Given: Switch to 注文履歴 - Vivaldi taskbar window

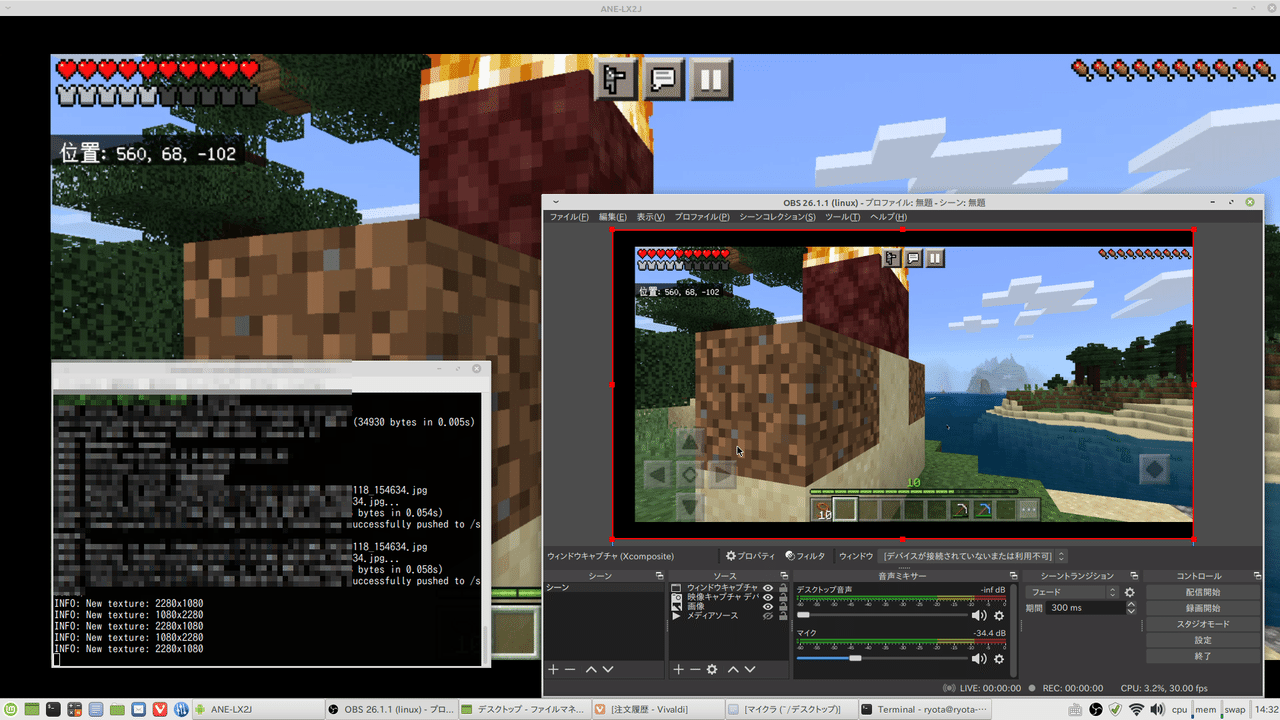Looking at the screenshot, I should [x=657, y=709].
